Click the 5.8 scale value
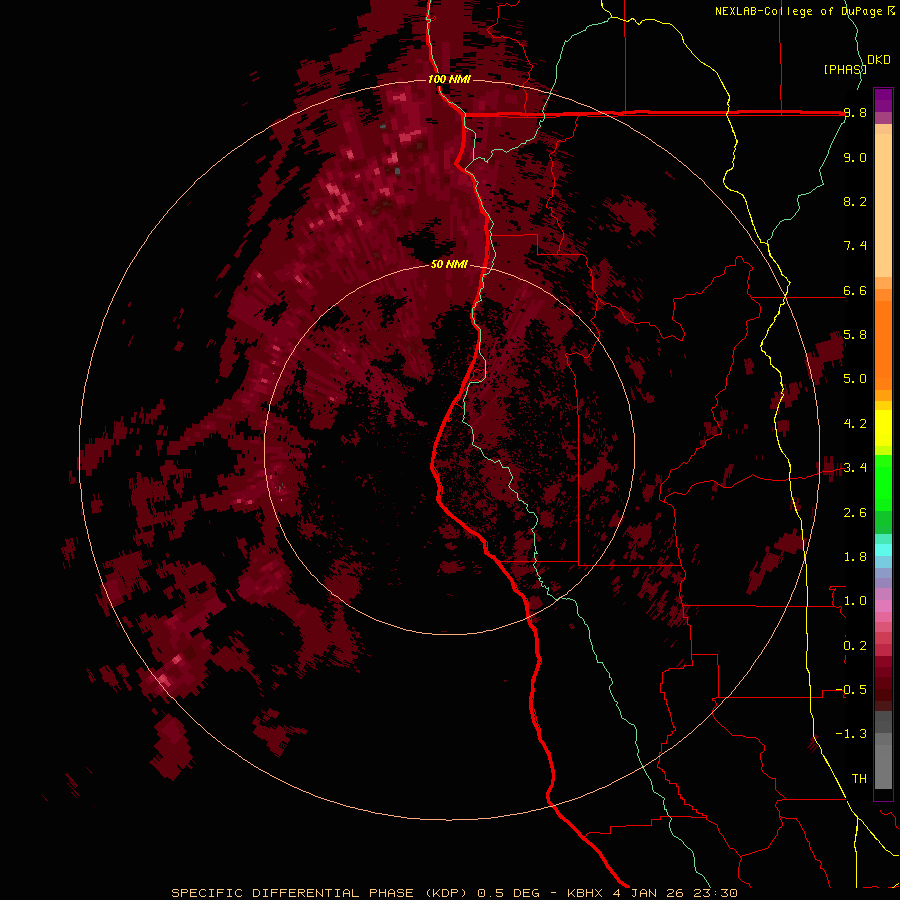Viewport: 900px width, 900px height. pos(855,335)
